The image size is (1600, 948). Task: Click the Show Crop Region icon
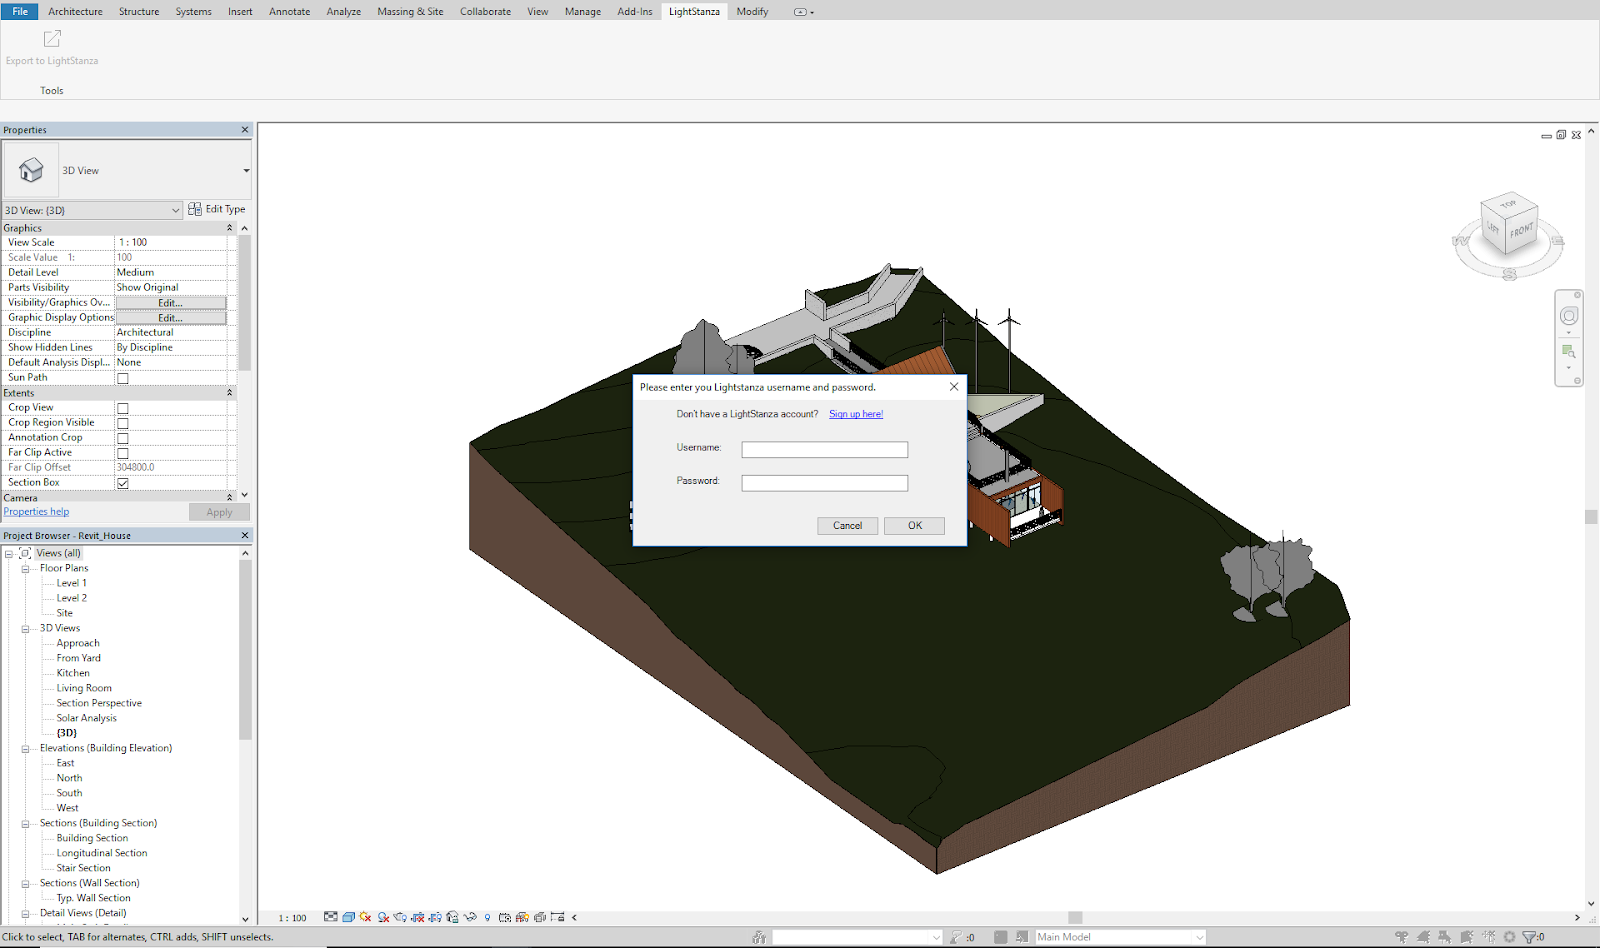[435, 917]
